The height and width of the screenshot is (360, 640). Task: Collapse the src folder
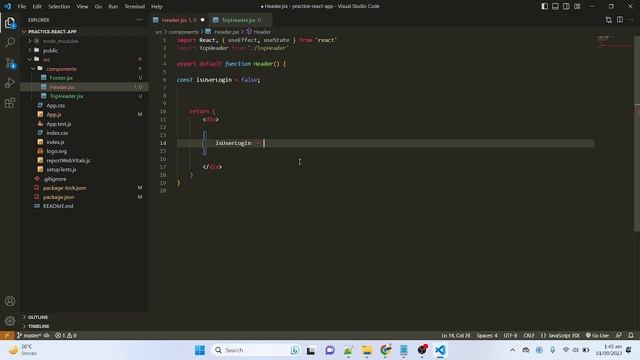46,60
